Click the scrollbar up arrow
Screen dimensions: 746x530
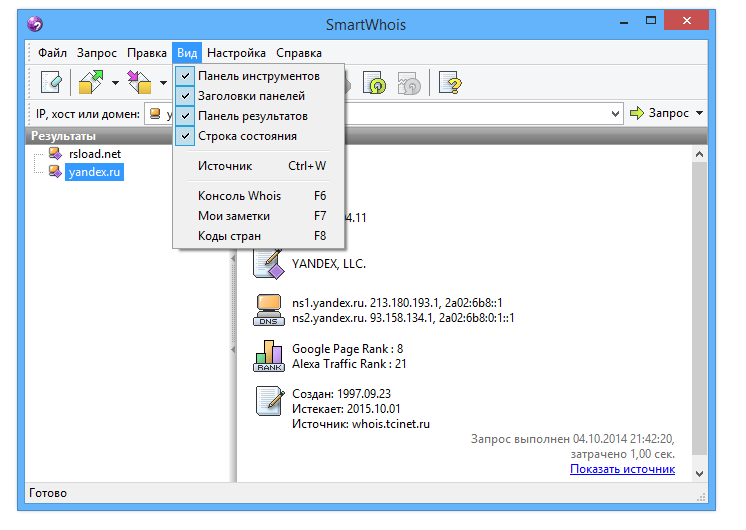click(x=699, y=154)
